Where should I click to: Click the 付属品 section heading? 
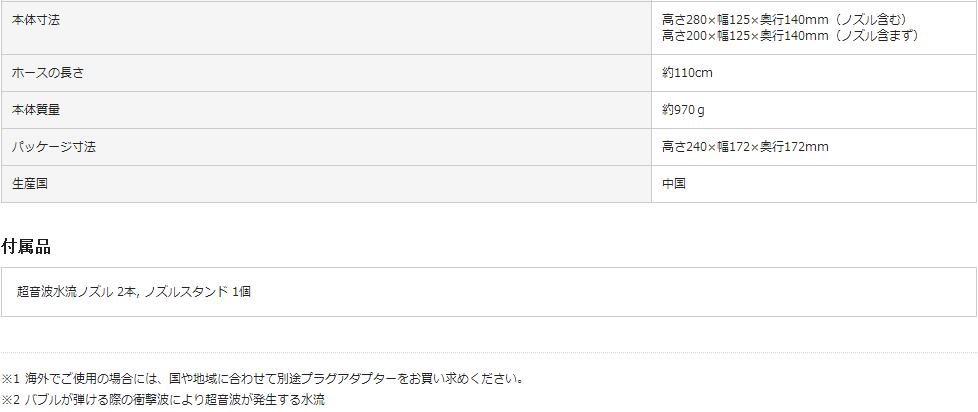(26, 246)
